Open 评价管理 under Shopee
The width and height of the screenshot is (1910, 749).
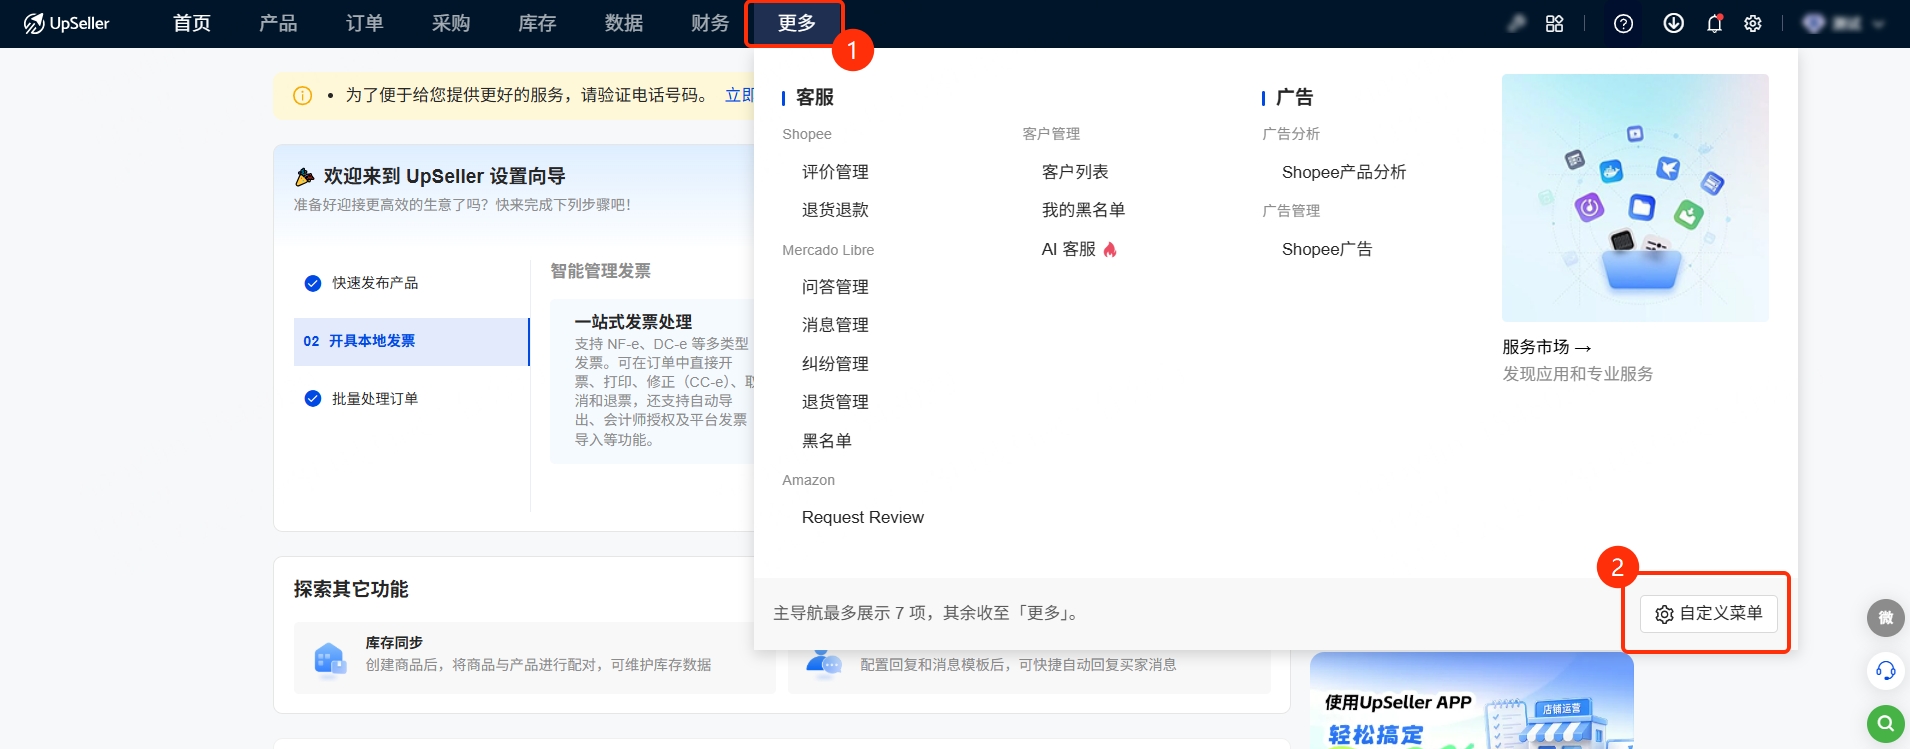[x=835, y=172]
